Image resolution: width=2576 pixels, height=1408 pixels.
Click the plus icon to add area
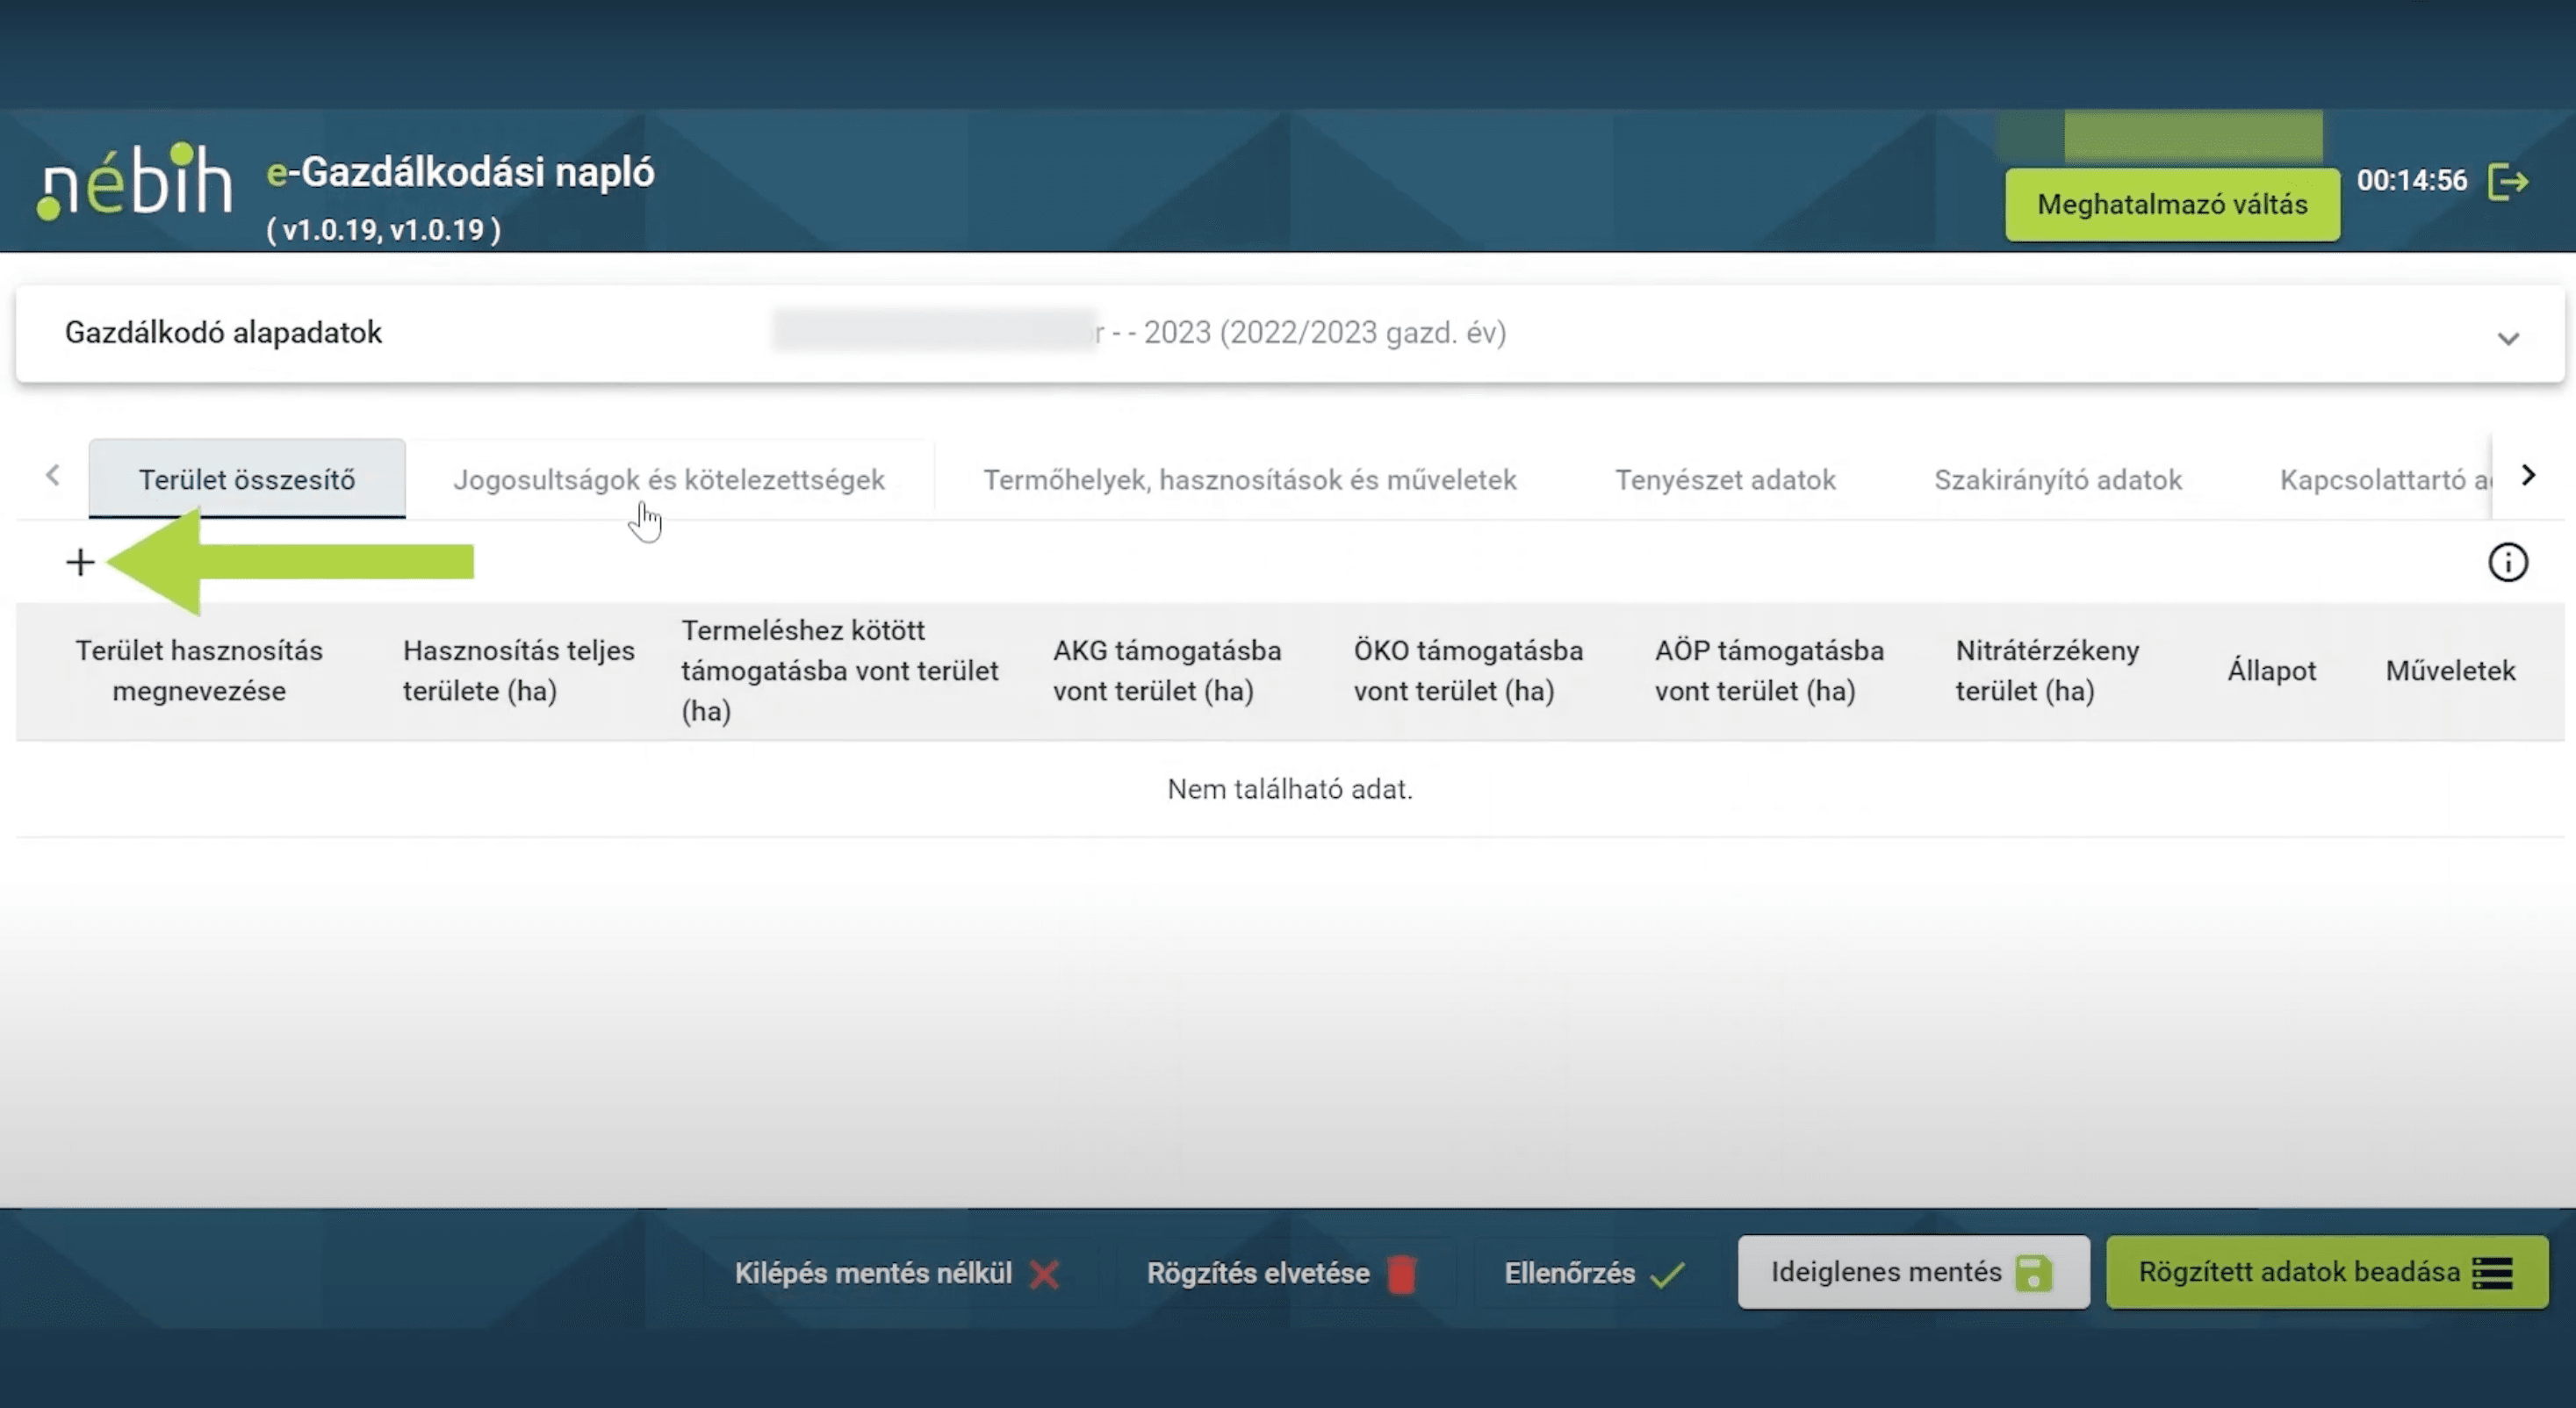[x=80, y=562]
